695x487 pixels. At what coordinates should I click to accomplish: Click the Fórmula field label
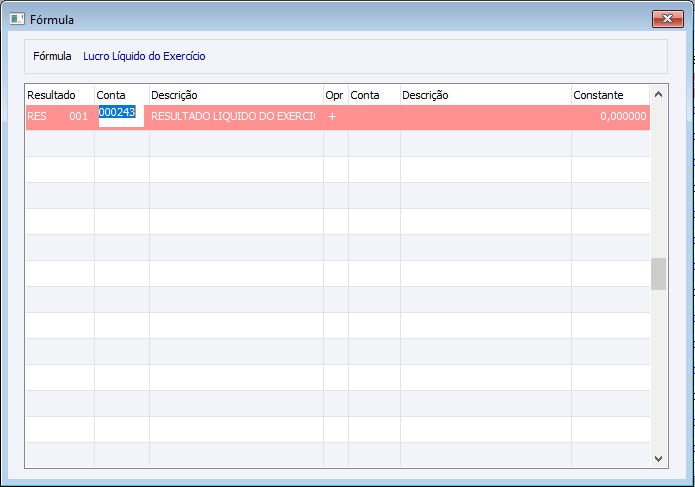[x=52, y=56]
